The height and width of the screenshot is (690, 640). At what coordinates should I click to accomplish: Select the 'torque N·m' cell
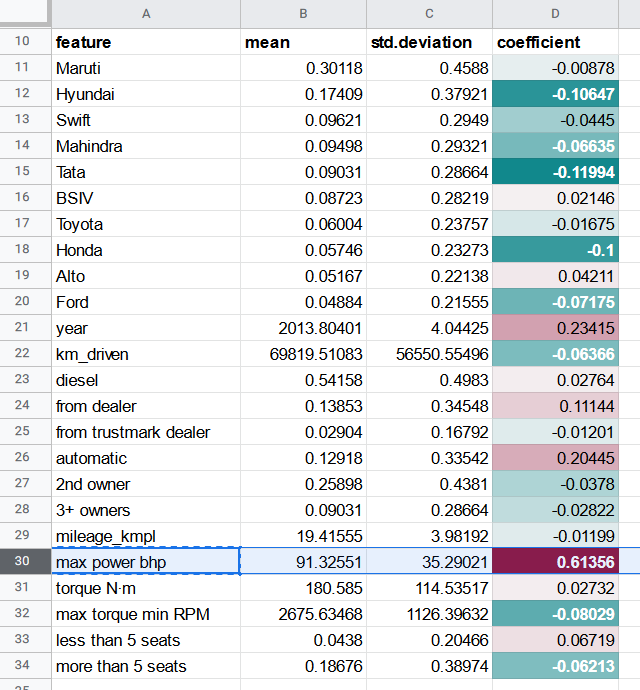tap(146, 587)
